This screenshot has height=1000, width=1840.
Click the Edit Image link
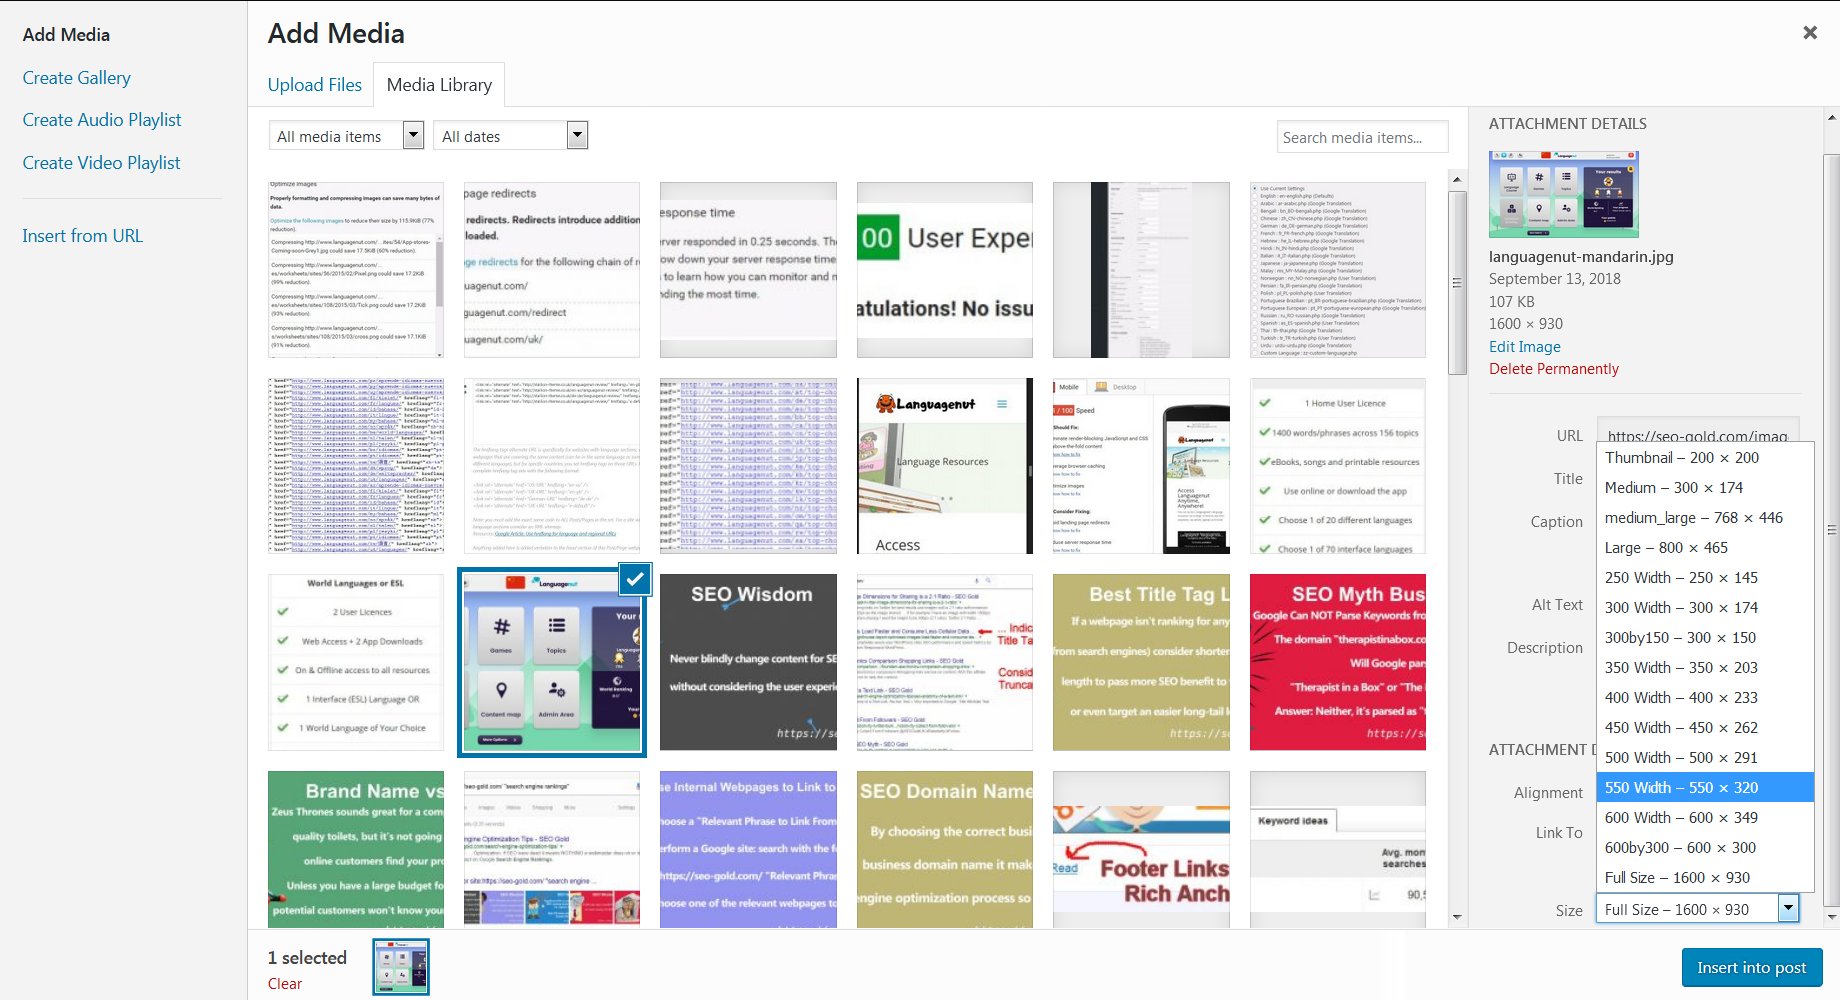pyautogui.click(x=1524, y=347)
